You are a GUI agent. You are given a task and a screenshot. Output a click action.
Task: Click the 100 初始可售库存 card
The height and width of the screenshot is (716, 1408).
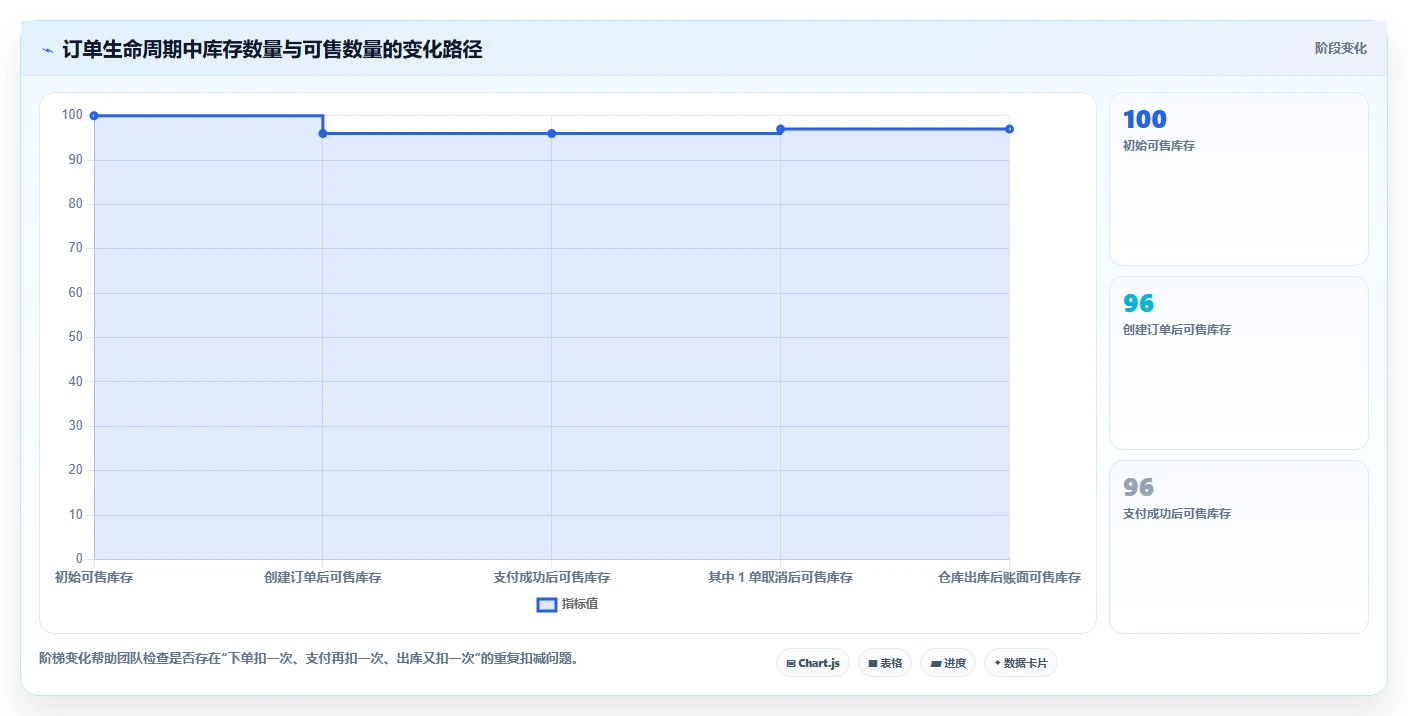[1238, 179]
